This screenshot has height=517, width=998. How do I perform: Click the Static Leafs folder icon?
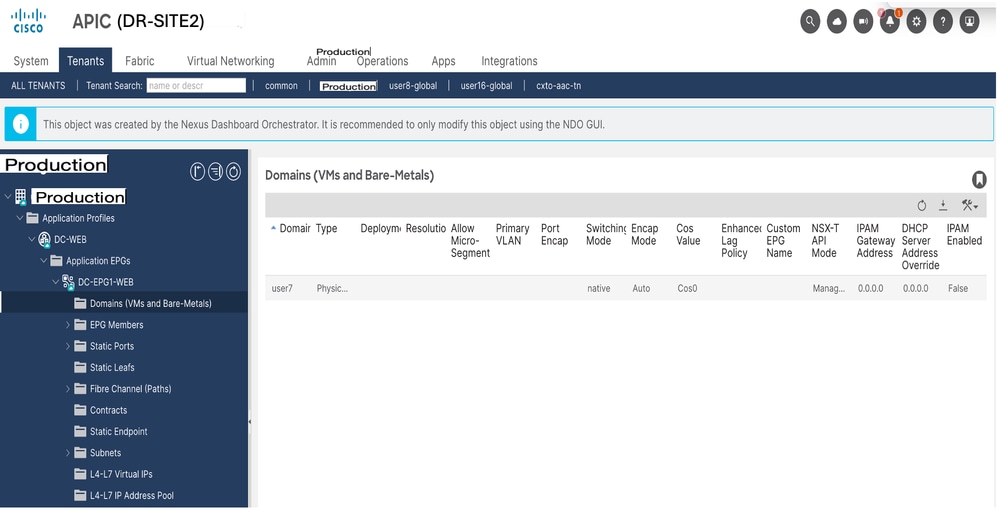click(x=80, y=367)
